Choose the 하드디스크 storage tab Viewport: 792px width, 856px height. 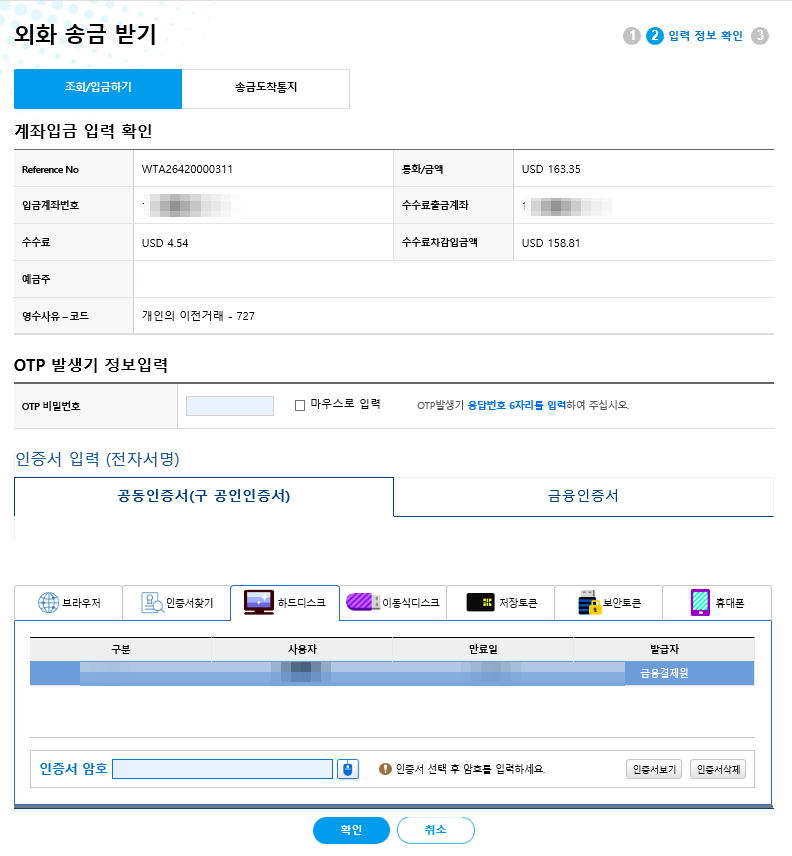coord(285,603)
